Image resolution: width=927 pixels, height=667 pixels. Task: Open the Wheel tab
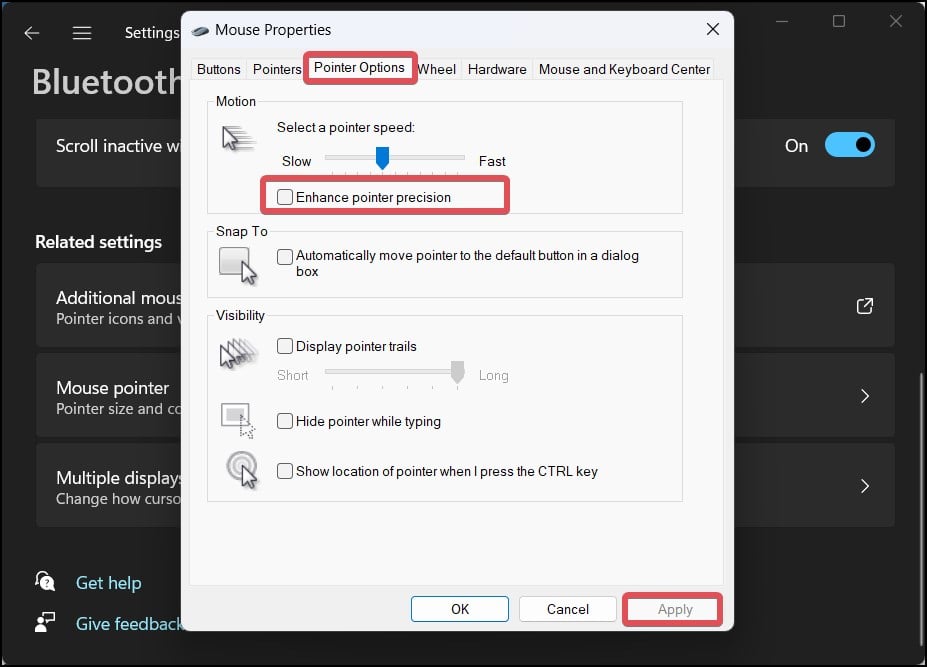(x=437, y=69)
